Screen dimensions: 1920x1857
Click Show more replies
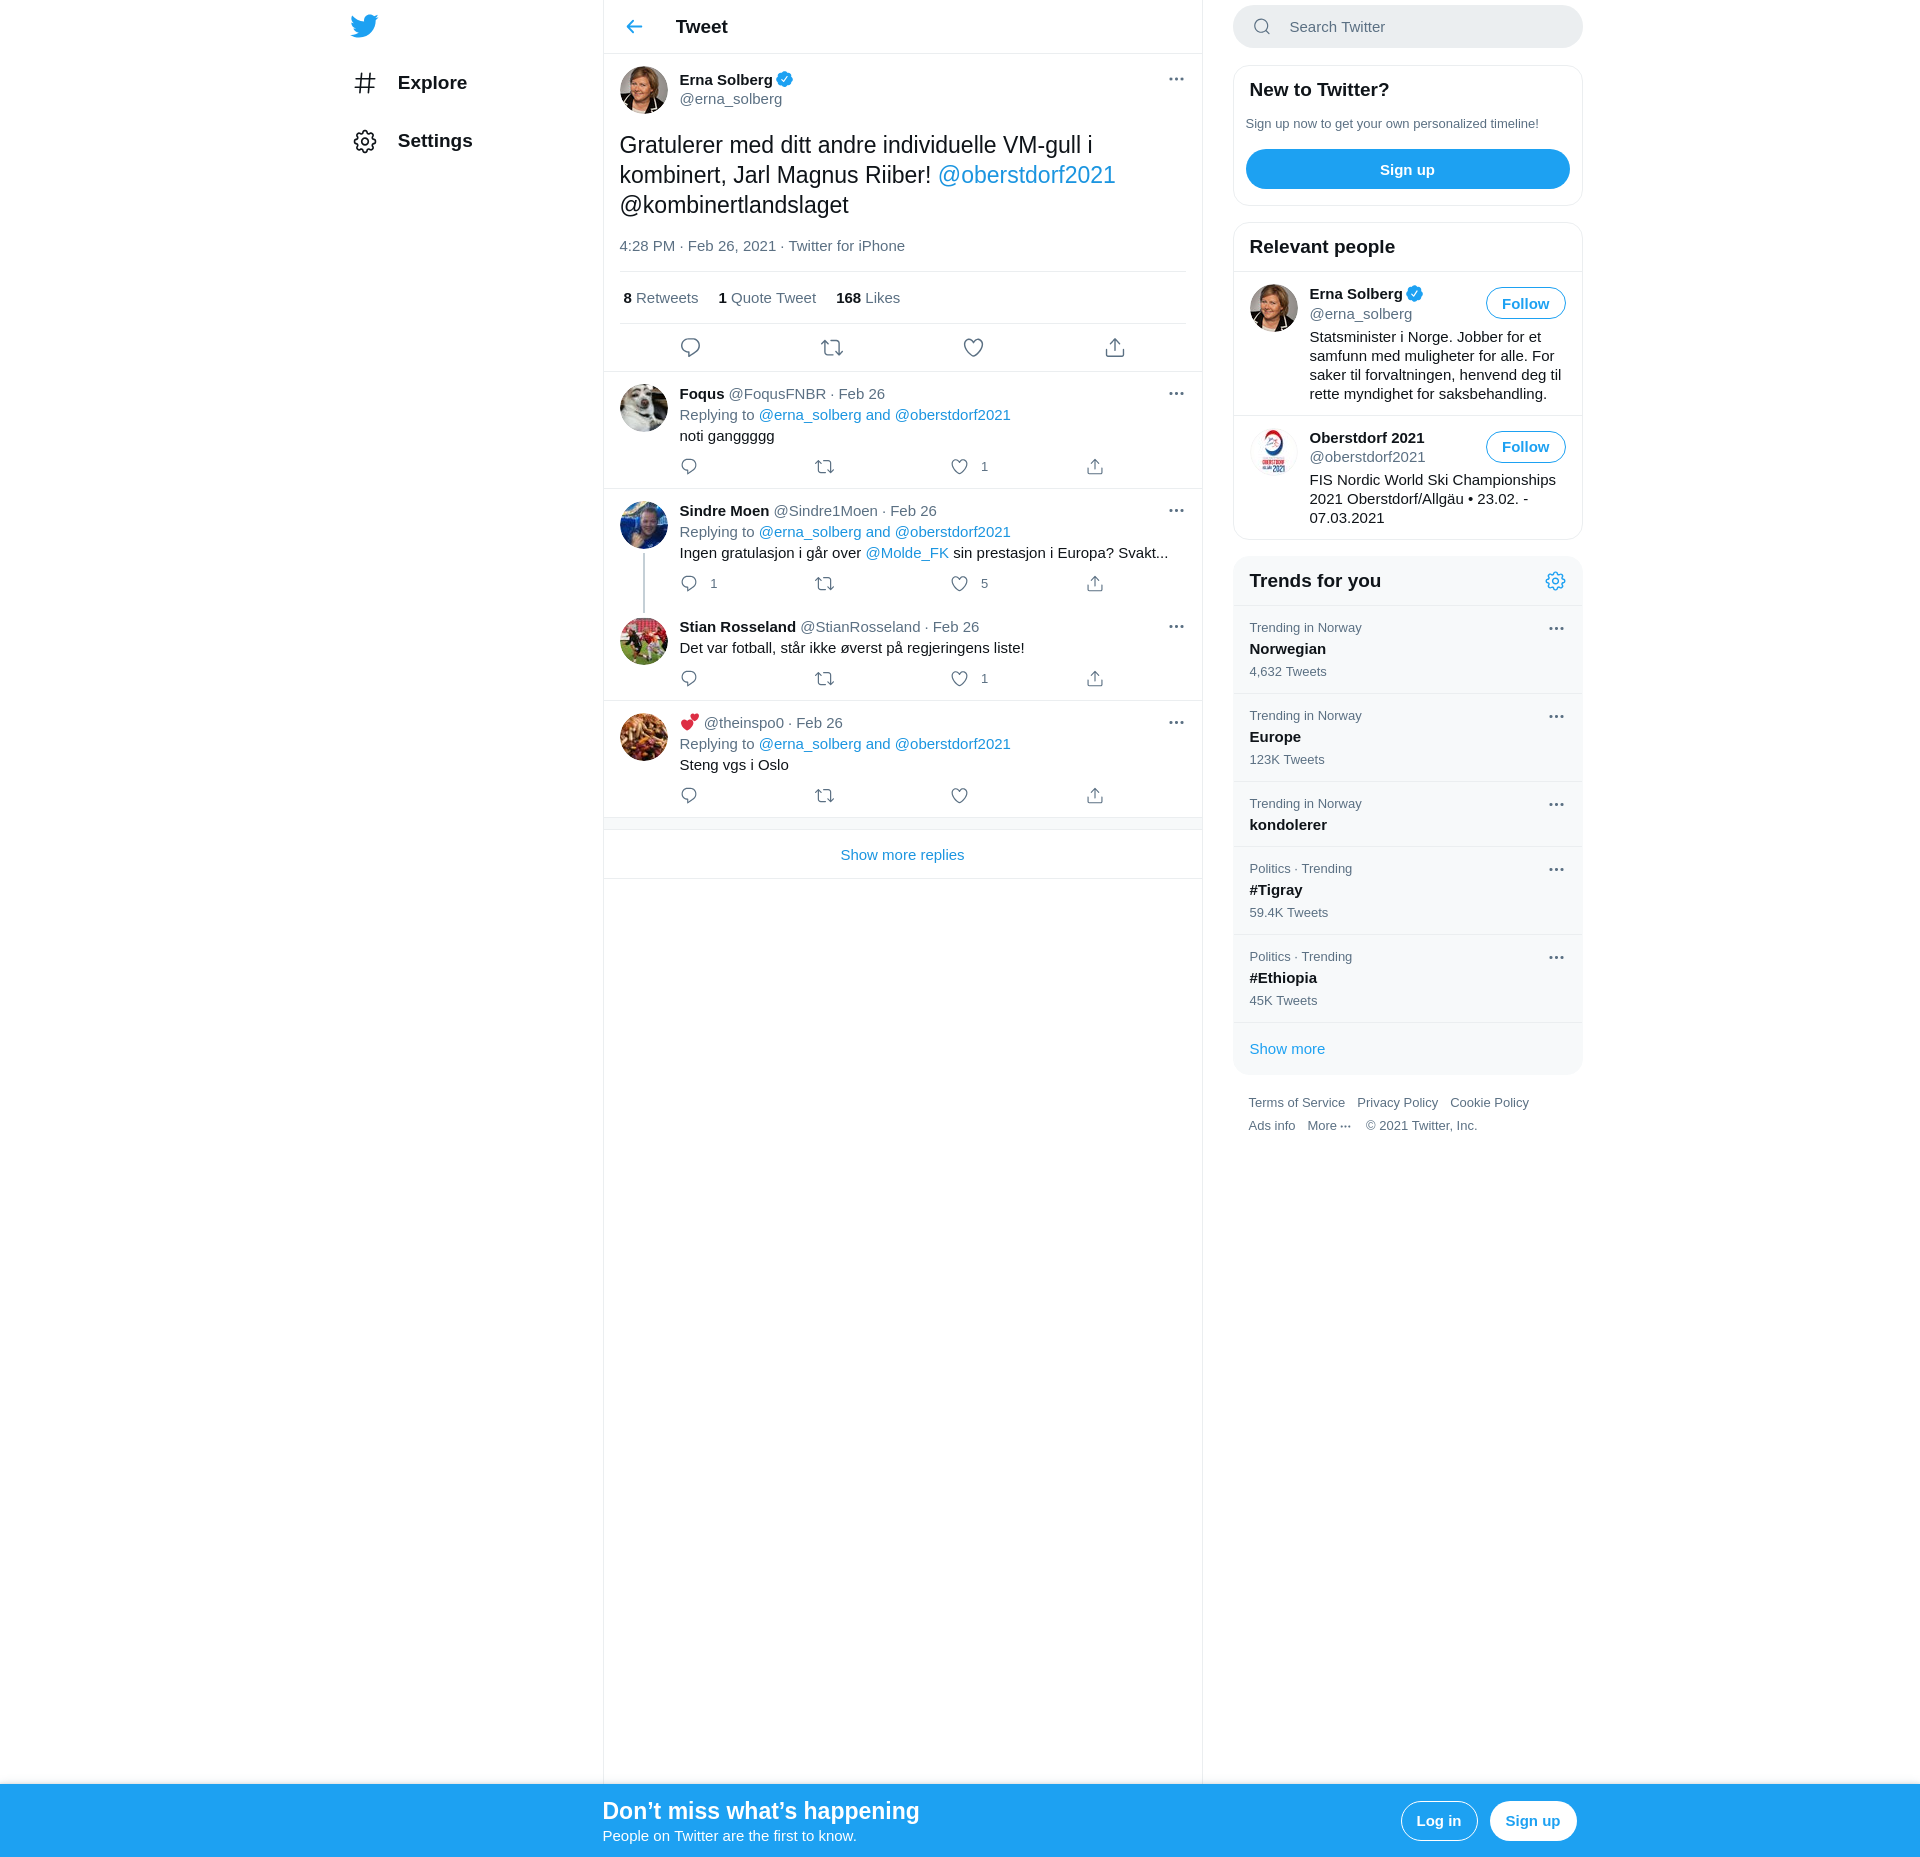pos(902,855)
